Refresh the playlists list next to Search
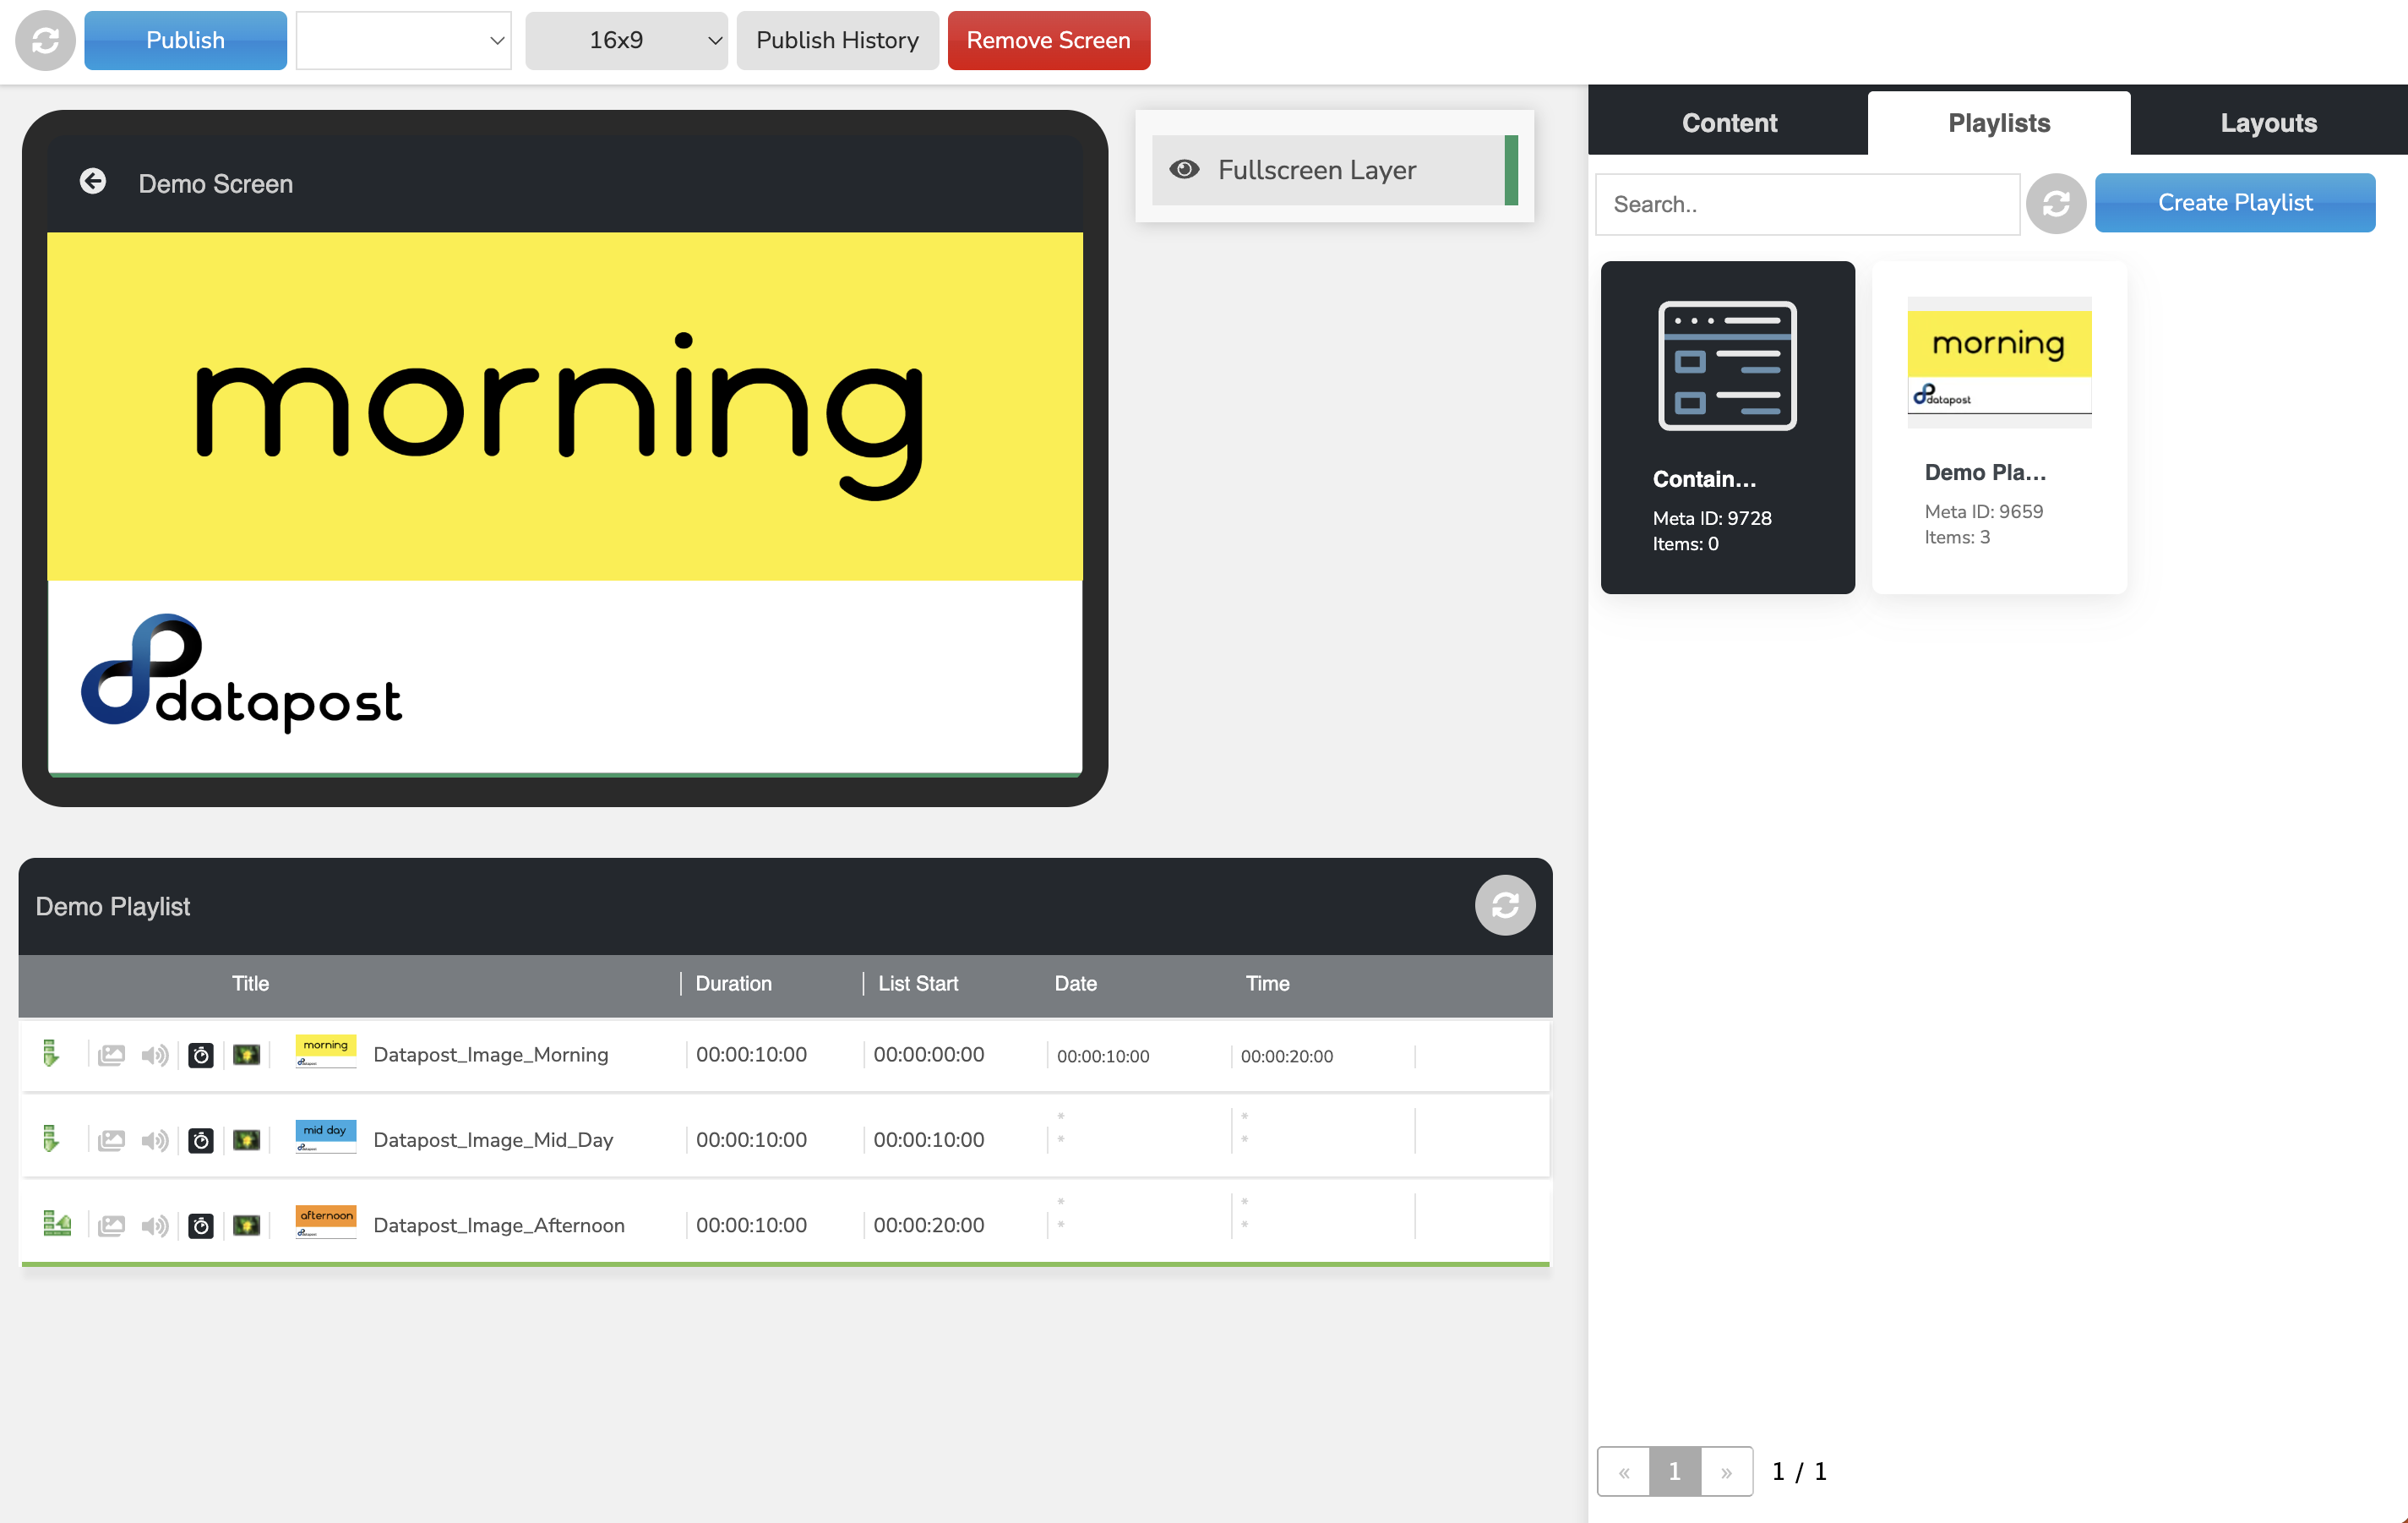 click(x=2055, y=204)
